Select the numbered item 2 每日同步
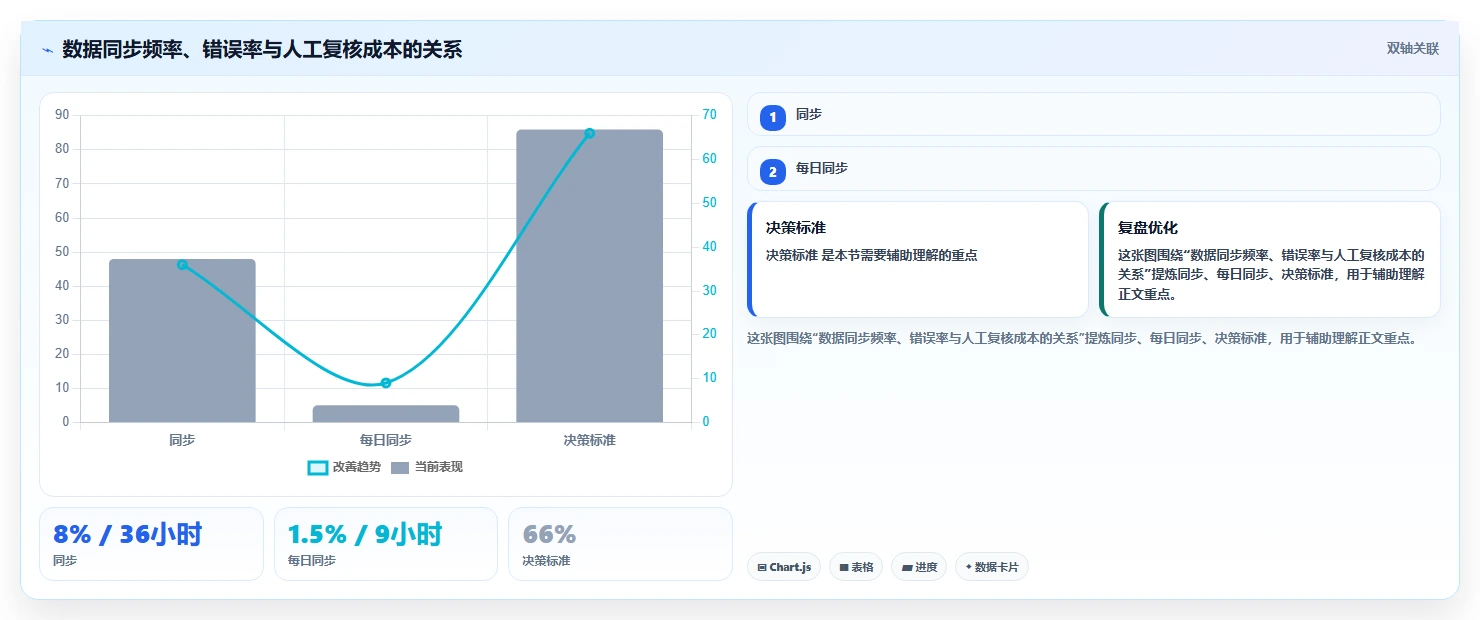The width and height of the screenshot is (1480, 620). click(x=1093, y=169)
